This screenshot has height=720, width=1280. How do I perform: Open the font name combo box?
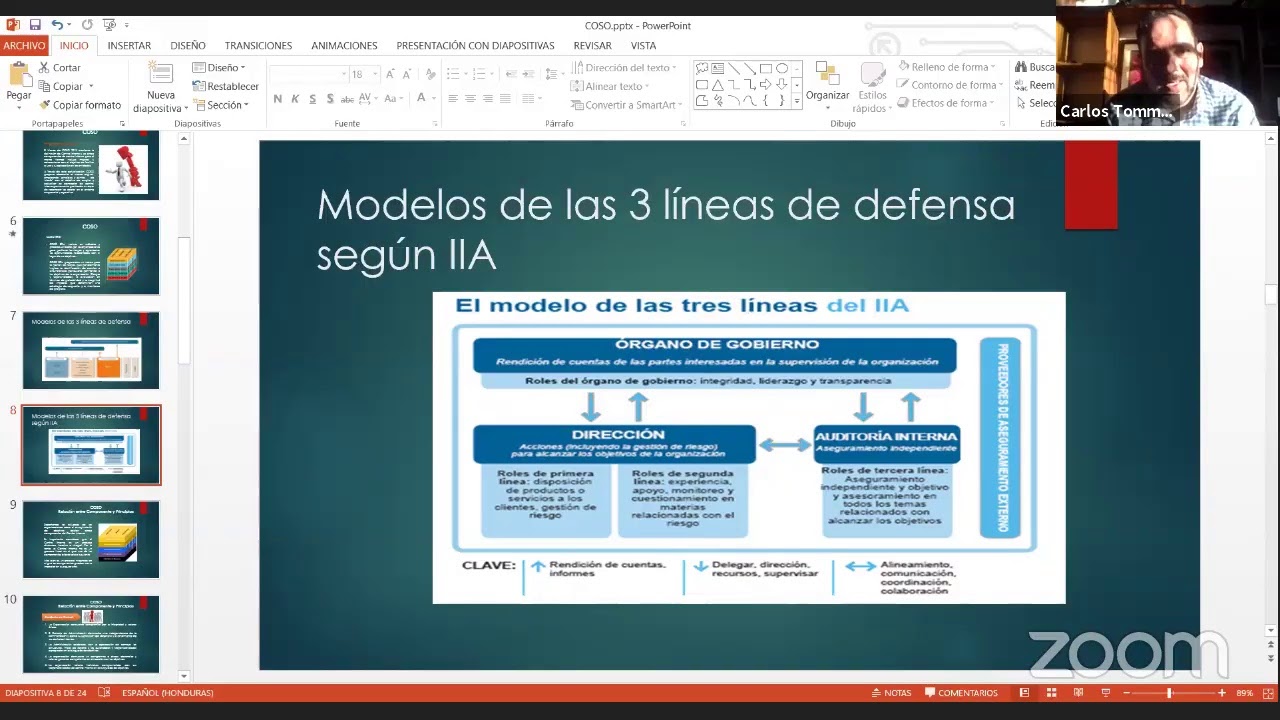[x=306, y=74]
